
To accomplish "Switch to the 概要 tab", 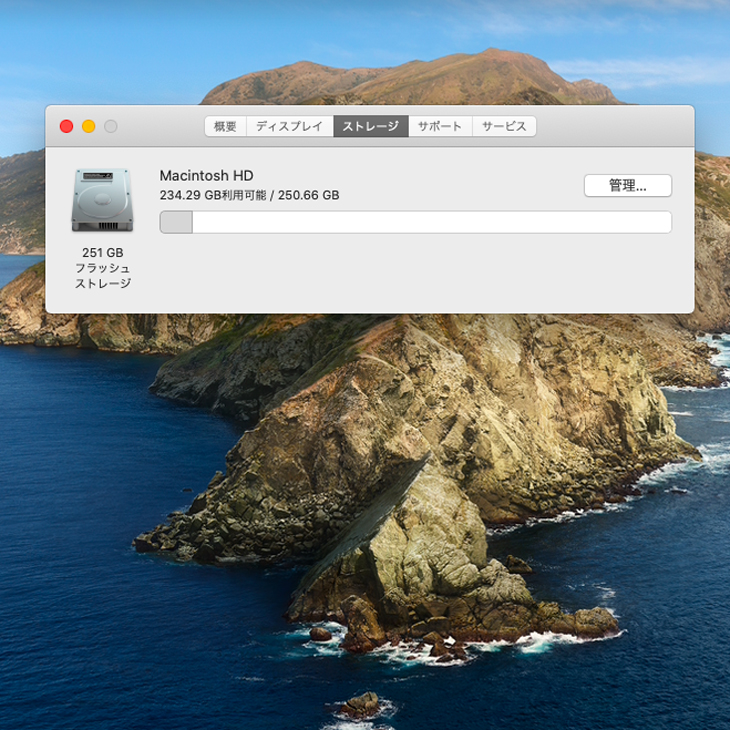I will click(225, 127).
